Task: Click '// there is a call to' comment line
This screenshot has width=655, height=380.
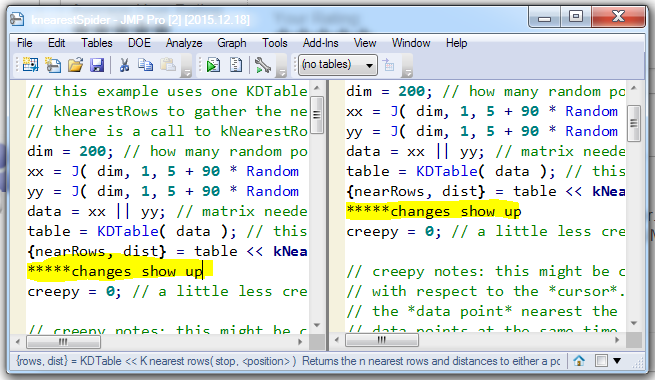Action: coord(167,131)
